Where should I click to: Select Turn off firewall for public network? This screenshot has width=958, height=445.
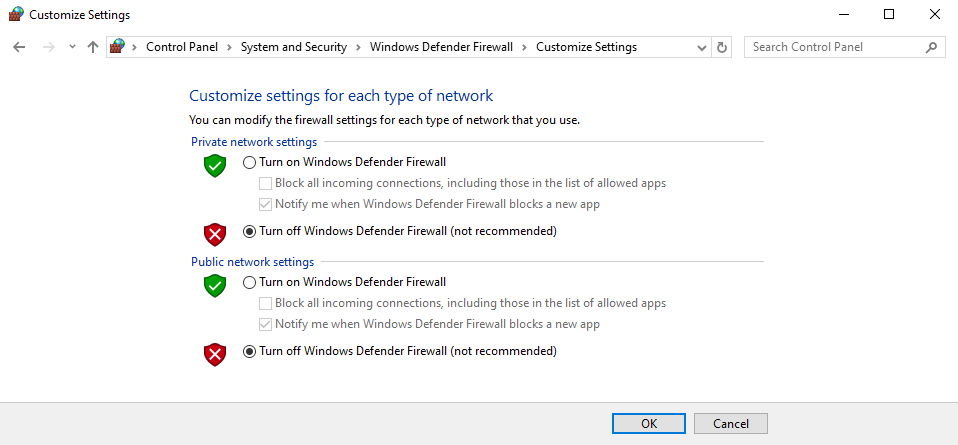250,351
